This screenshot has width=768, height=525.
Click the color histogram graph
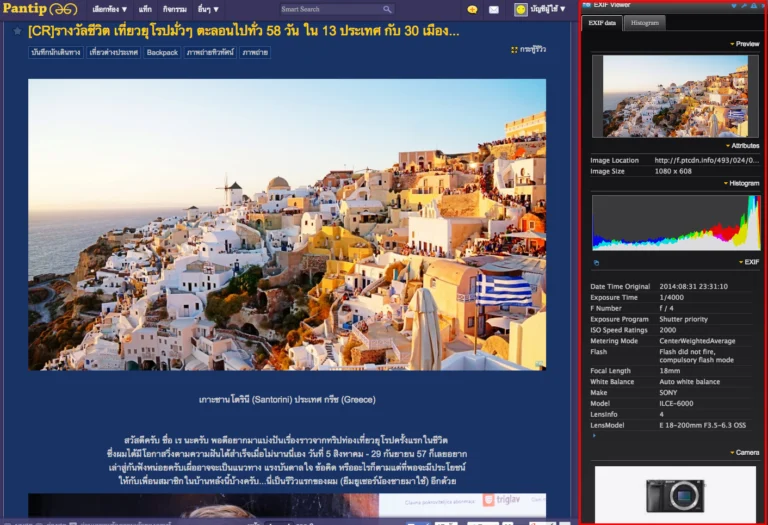pyautogui.click(x=676, y=223)
